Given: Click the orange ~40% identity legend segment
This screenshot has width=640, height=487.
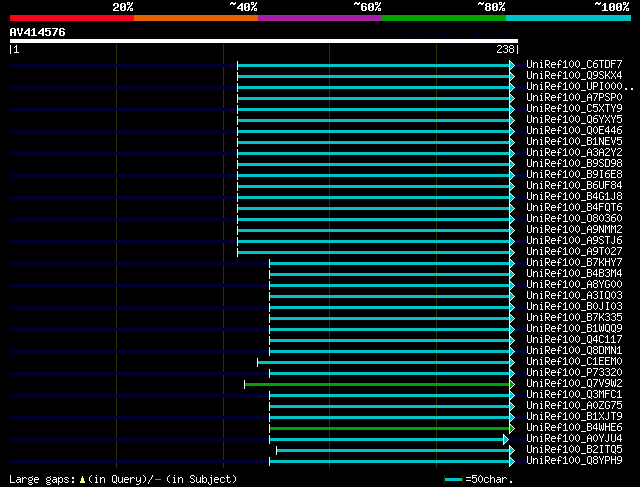Looking at the screenshot, I should (196, 18).
